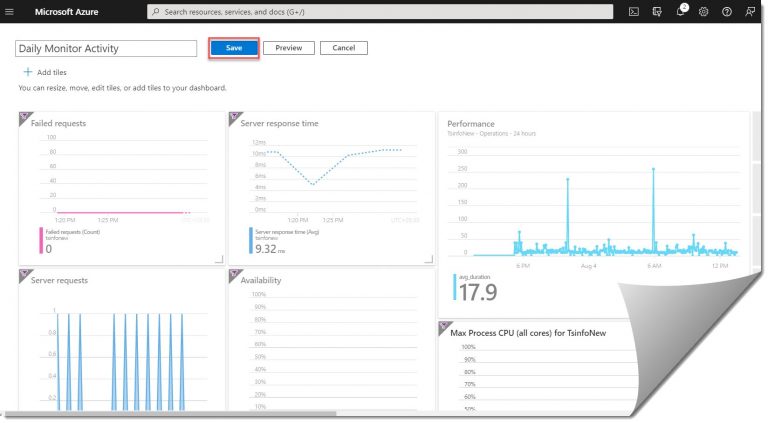
Task: Click the Server response time tile resize handle
Action: 429,259
